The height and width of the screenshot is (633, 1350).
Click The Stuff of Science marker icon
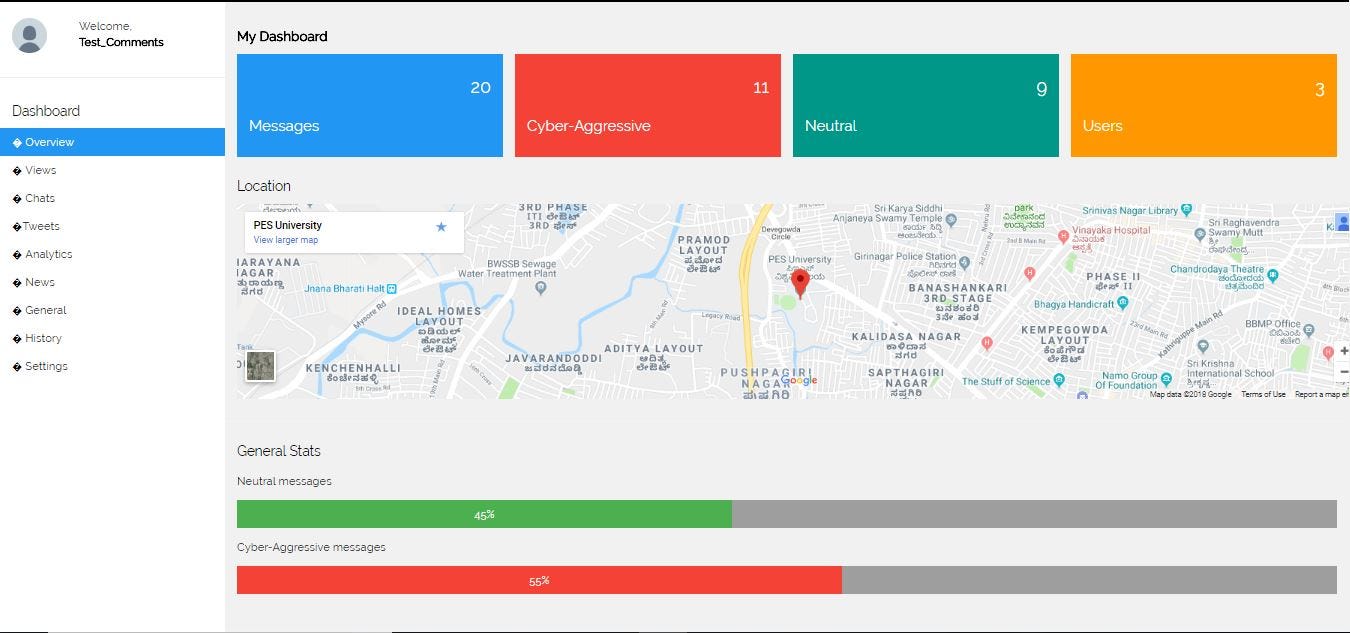(x=1059, y=381)
